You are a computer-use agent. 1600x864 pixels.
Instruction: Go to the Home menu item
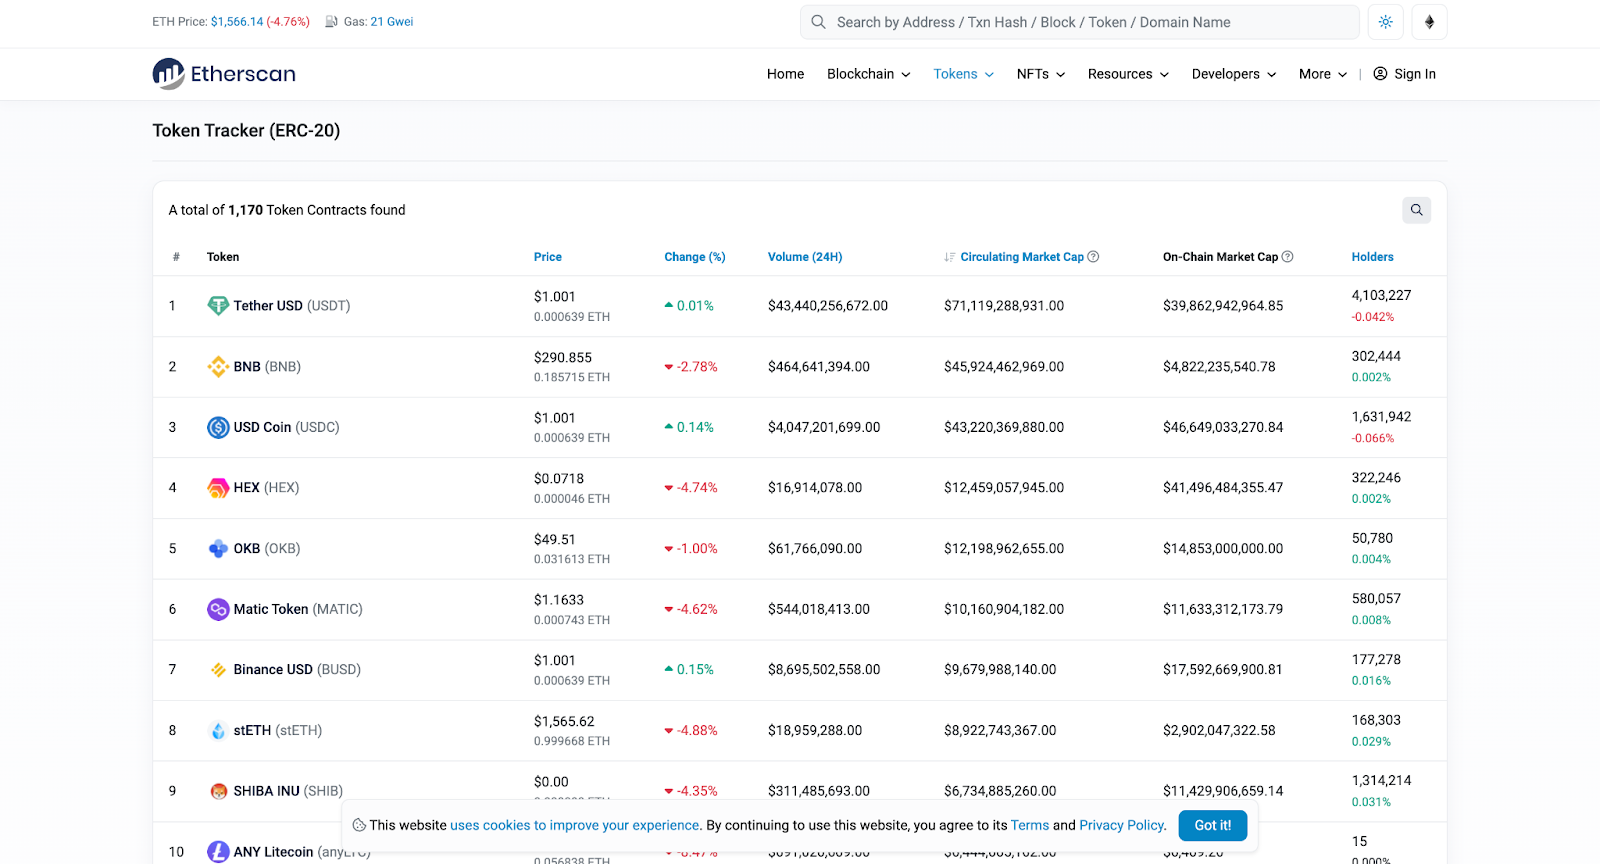pos(785,74)
